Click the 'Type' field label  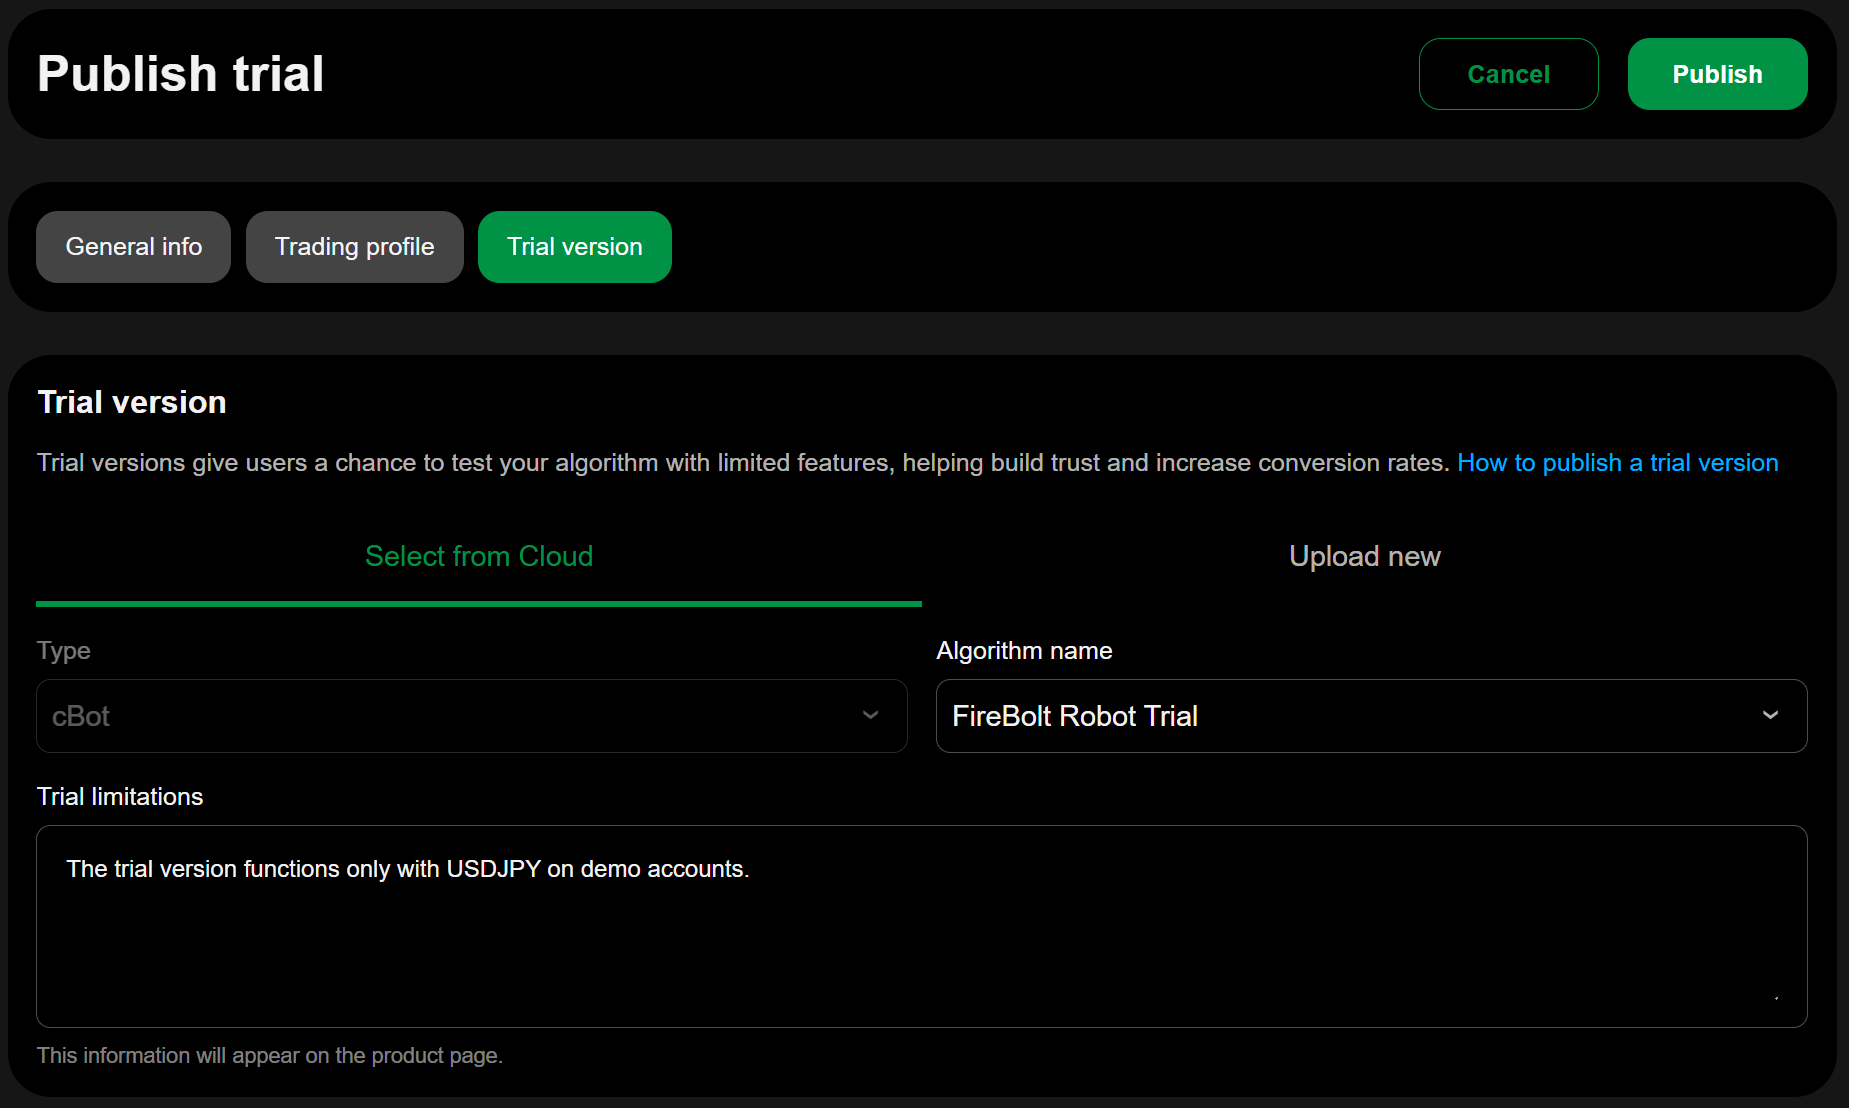64,651
